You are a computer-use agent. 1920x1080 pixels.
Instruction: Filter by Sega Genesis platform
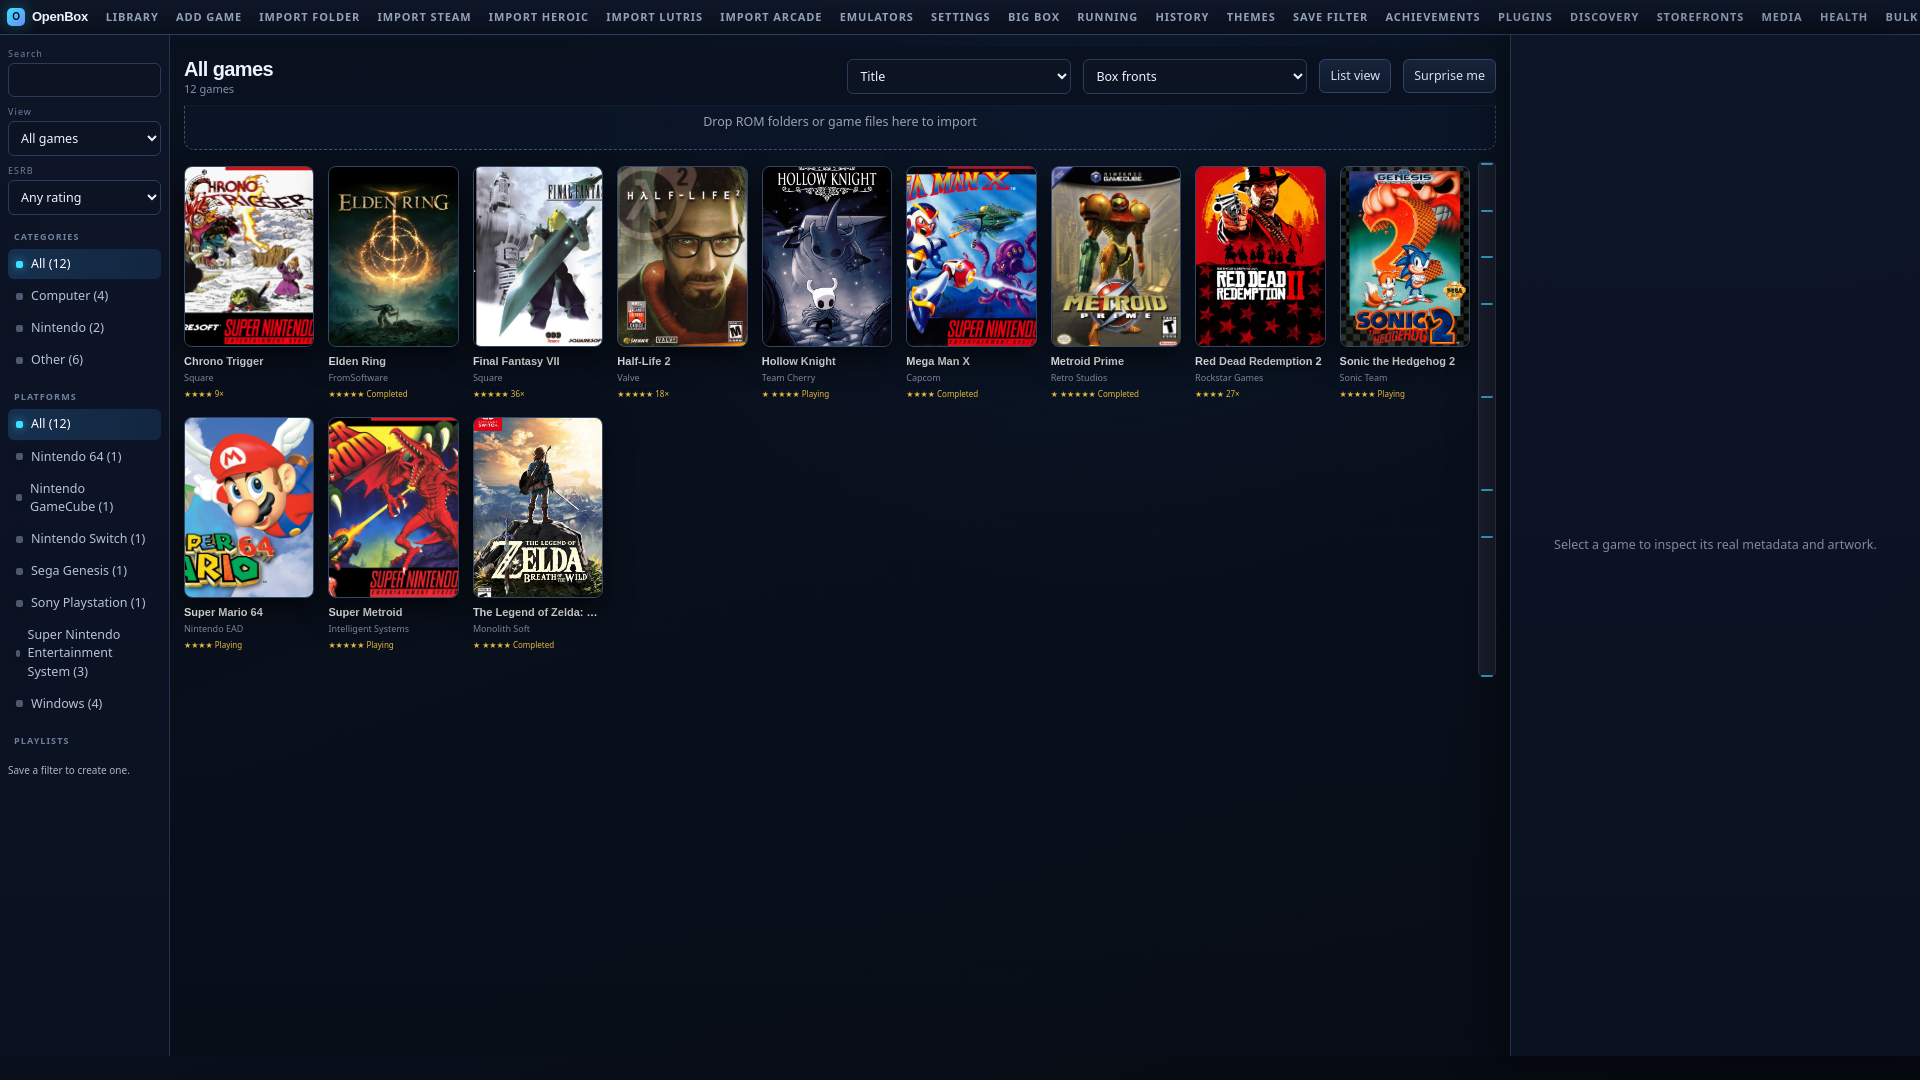[84, 571]
